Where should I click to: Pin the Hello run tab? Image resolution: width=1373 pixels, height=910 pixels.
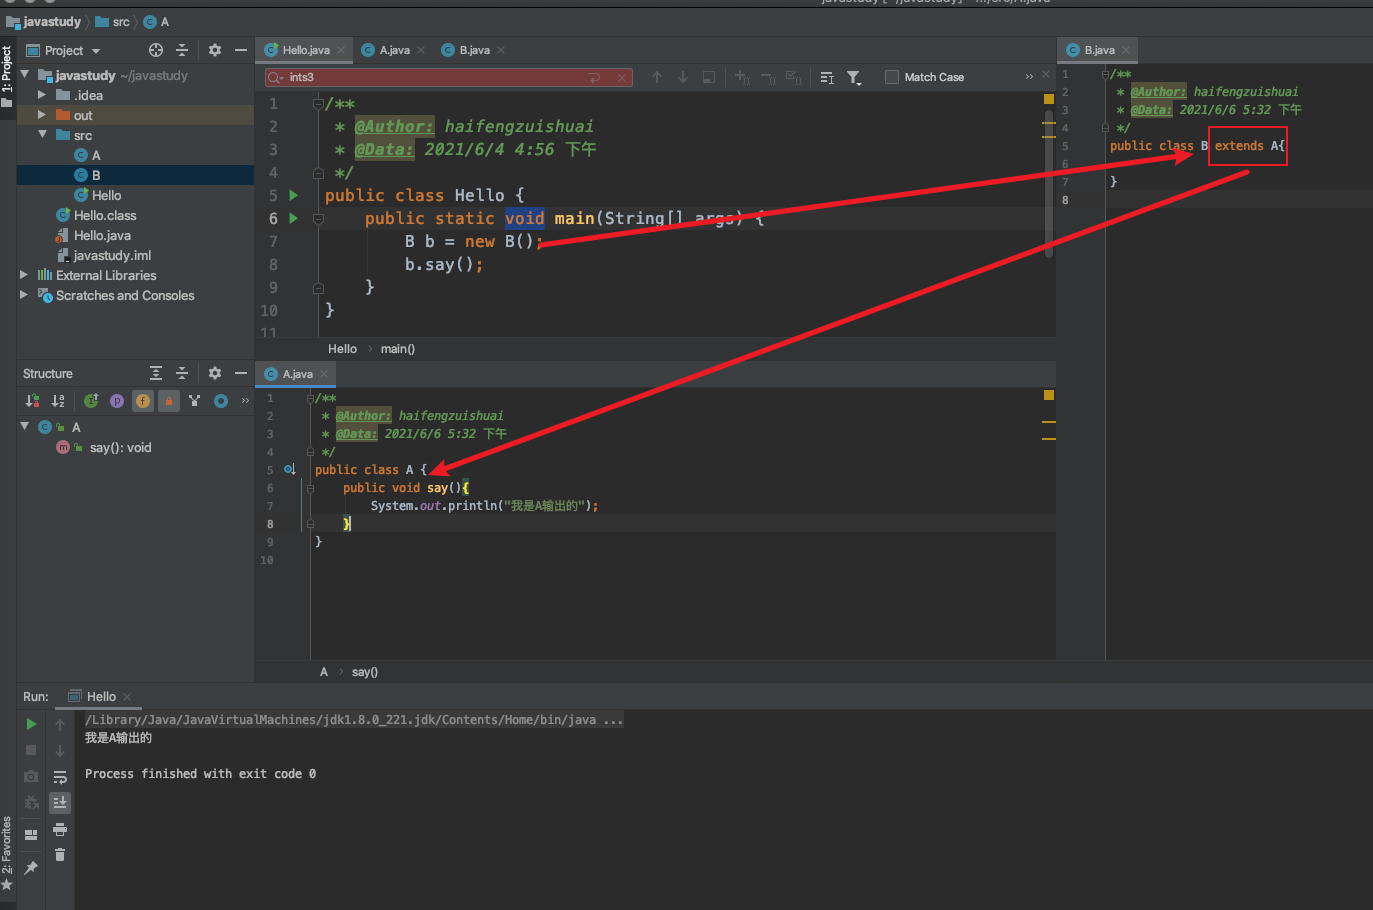(x=31, y=868)
